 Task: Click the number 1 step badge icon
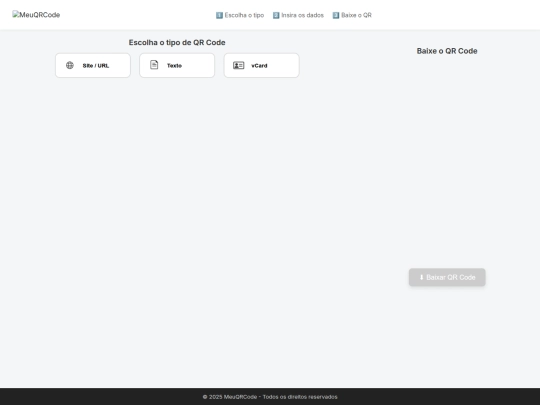[x=219, y=15]
